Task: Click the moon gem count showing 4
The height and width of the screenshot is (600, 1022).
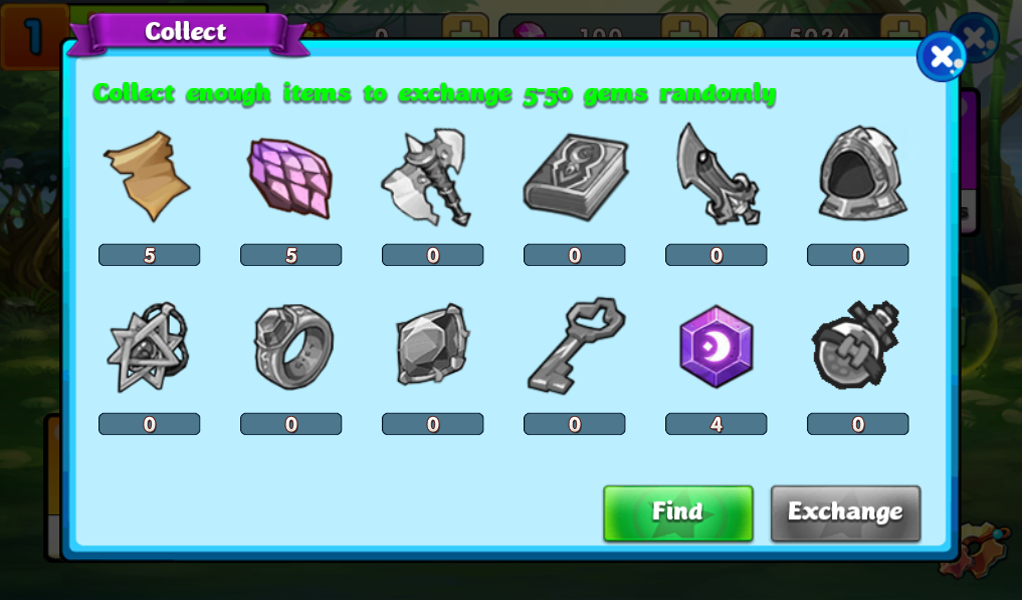Action: tap(716, 424)
